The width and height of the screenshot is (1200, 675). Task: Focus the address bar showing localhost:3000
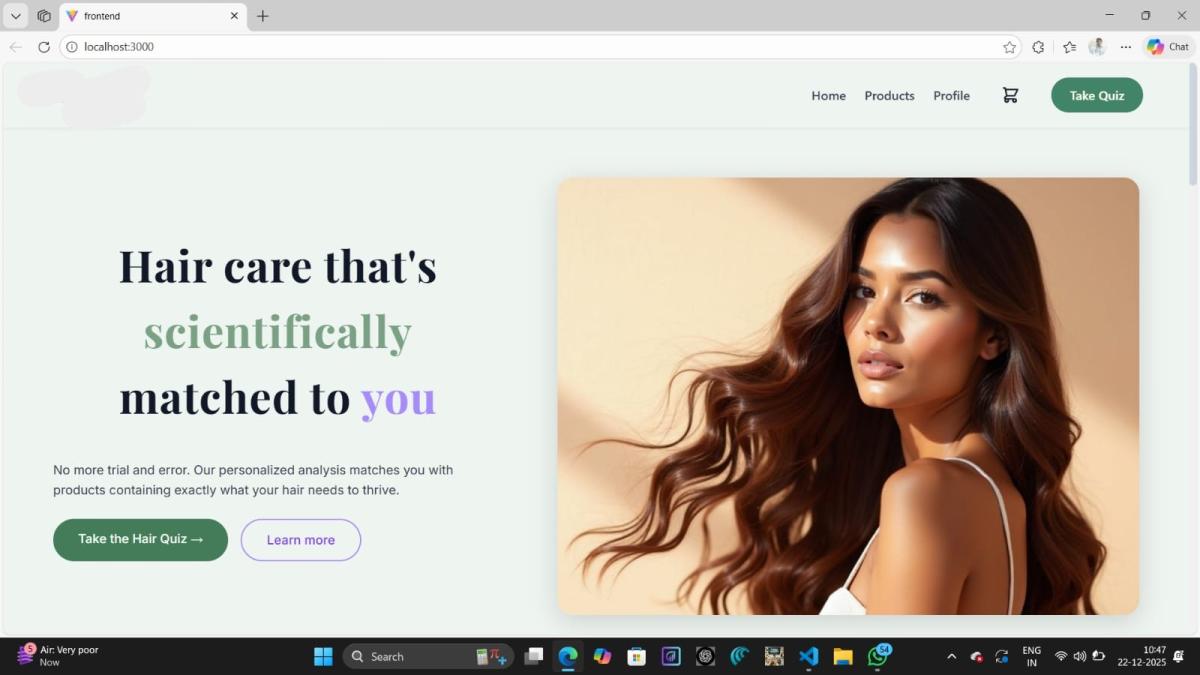point(500,47)
